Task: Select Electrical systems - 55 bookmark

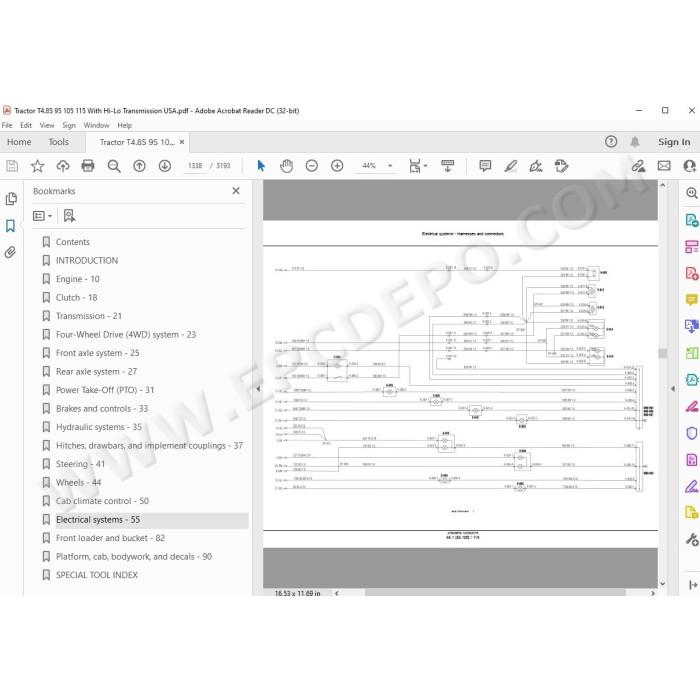Action: [x=98, y=520]
